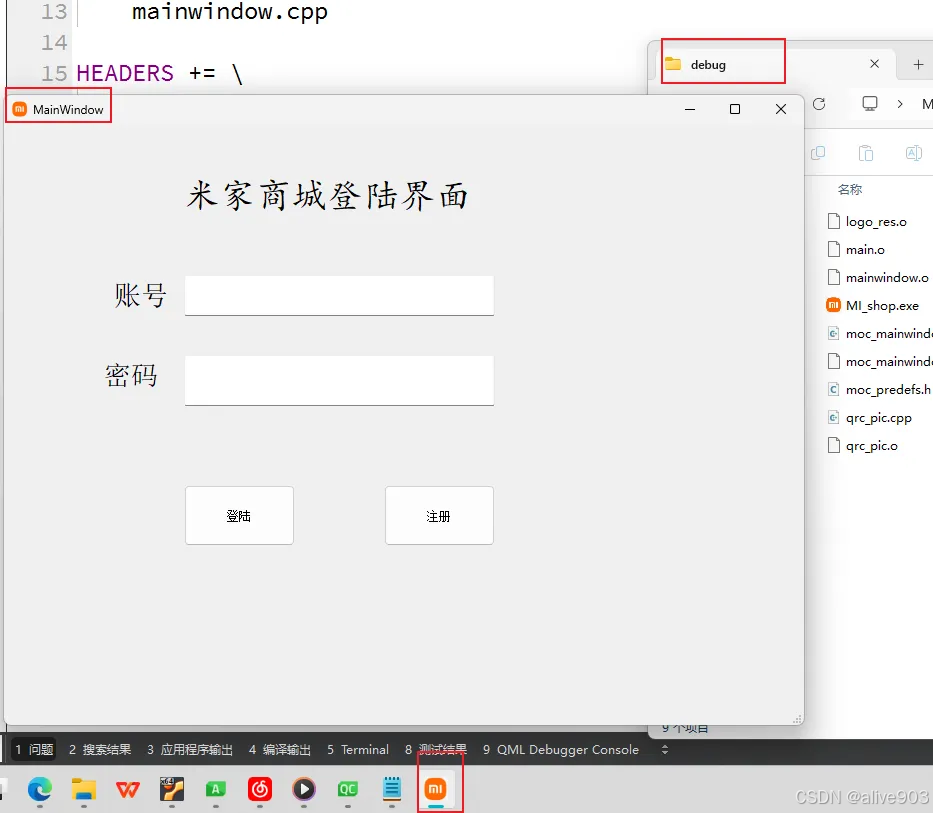Click the 密码 password input field
Viewport: 933px width, 813px height.
[x=339, y=381]
